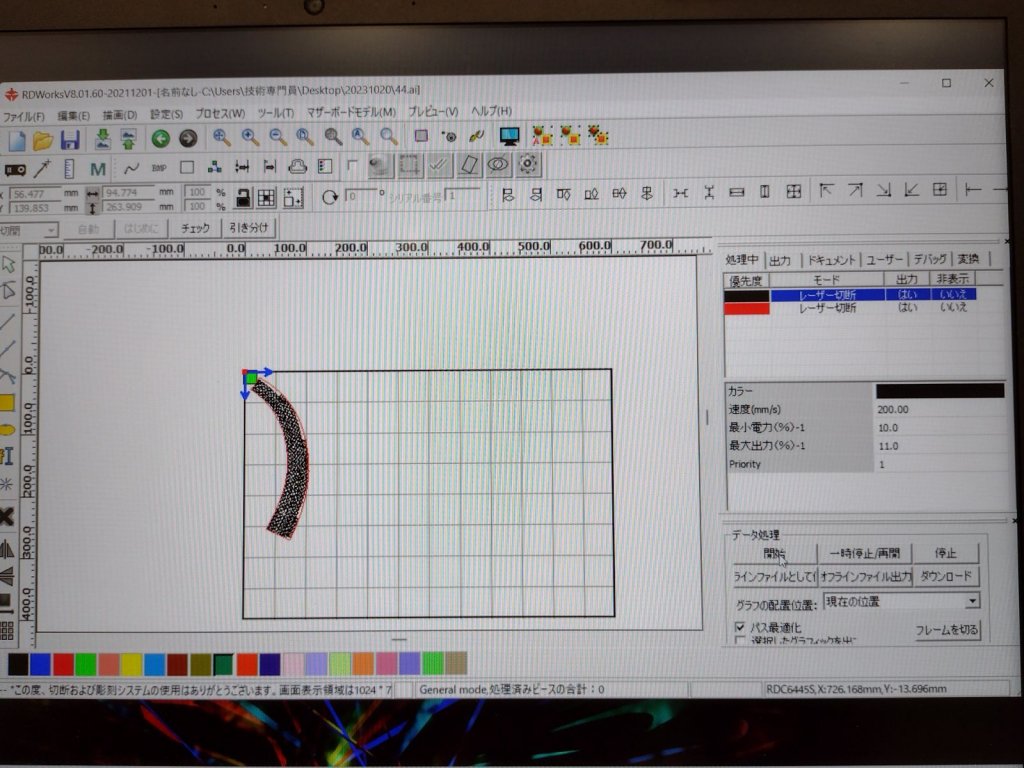Click the preview monitor icon in toolbar
The width and height of the screenshot is (1024, 768).
pos(510,137)
